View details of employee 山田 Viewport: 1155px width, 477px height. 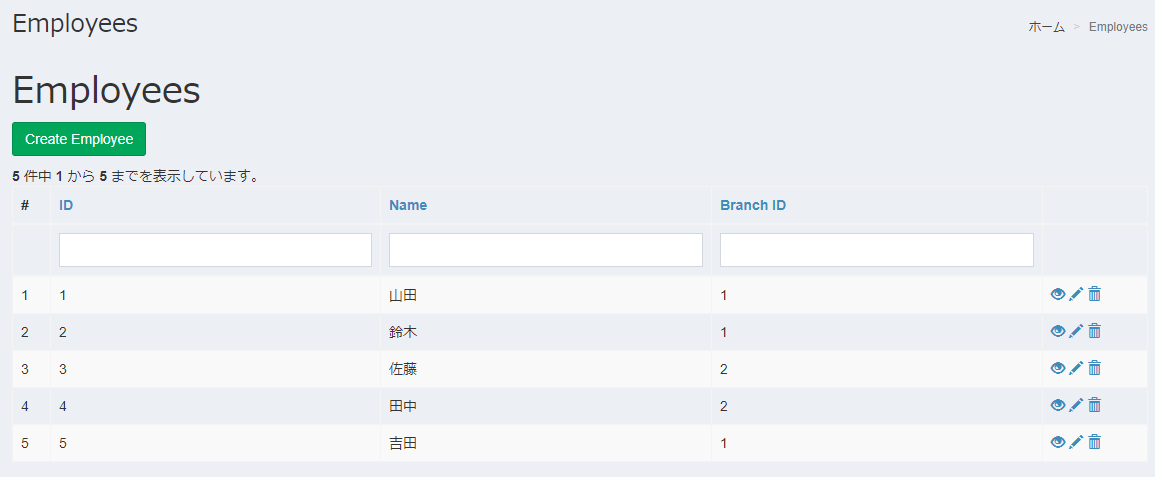point(1058,294)
